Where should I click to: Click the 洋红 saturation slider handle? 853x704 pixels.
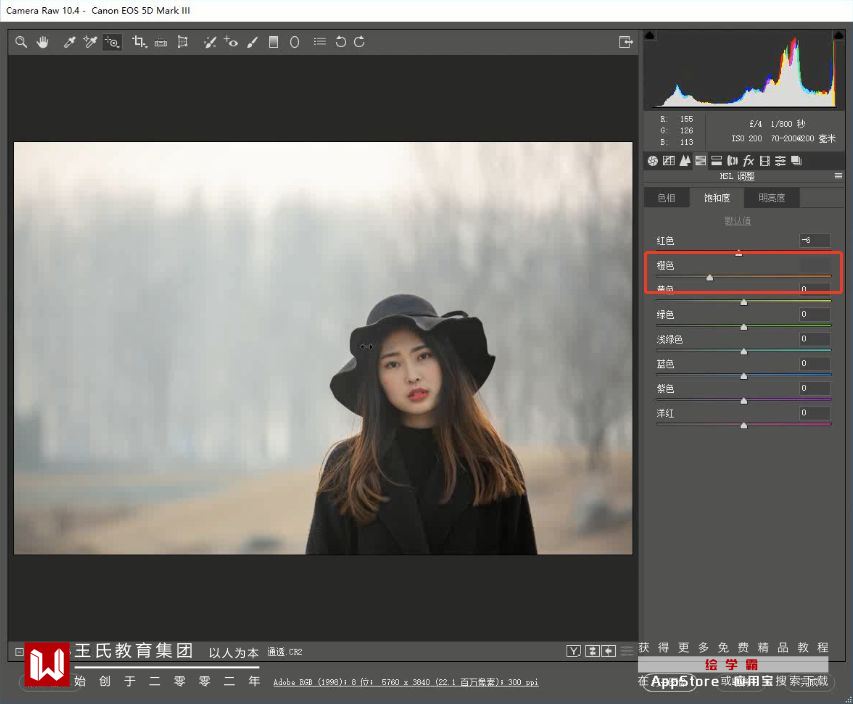point(744,425)
